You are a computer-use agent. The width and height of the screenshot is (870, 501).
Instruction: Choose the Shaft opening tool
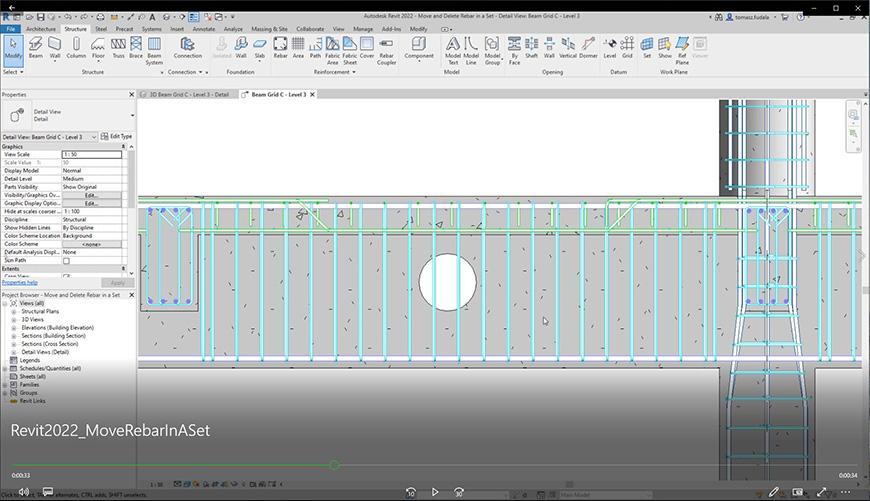(532, 48)
